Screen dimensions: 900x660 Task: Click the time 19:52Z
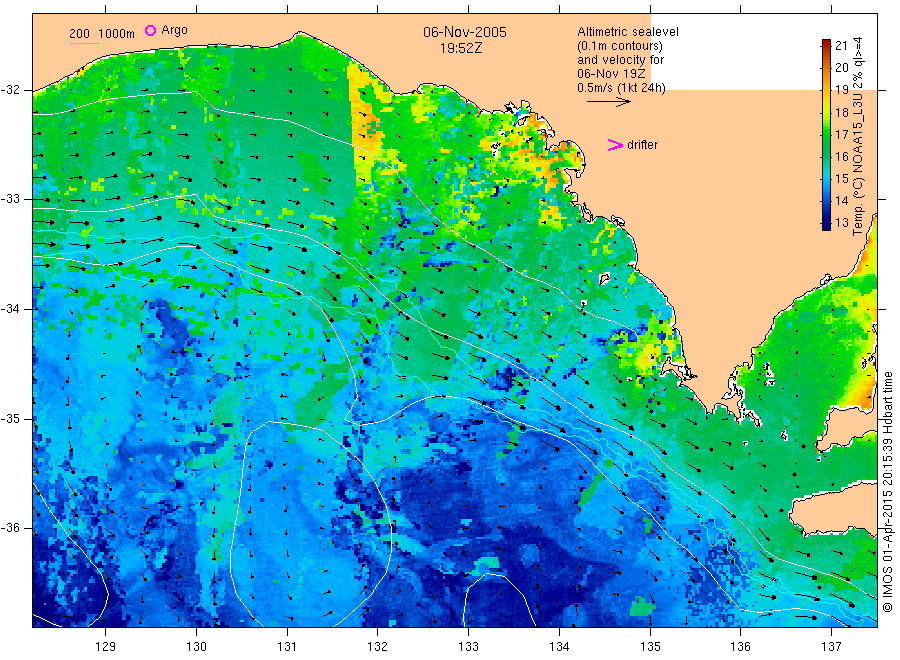[461, 48]
